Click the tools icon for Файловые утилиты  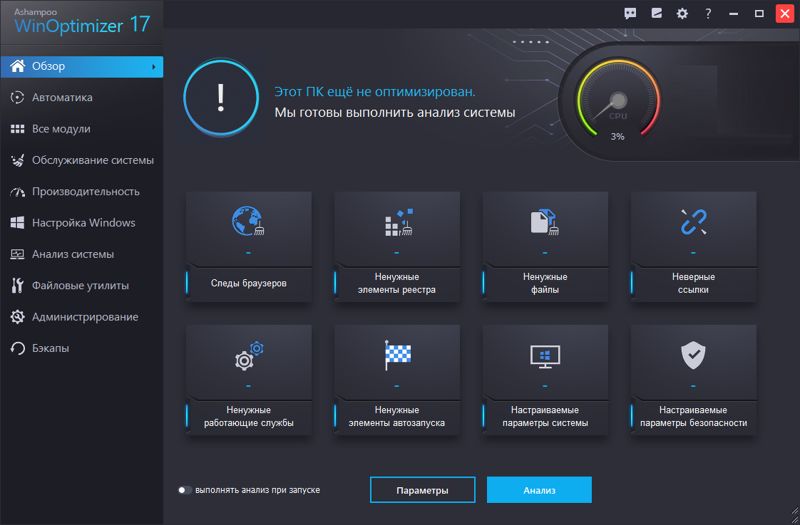[x=17, y=285]
